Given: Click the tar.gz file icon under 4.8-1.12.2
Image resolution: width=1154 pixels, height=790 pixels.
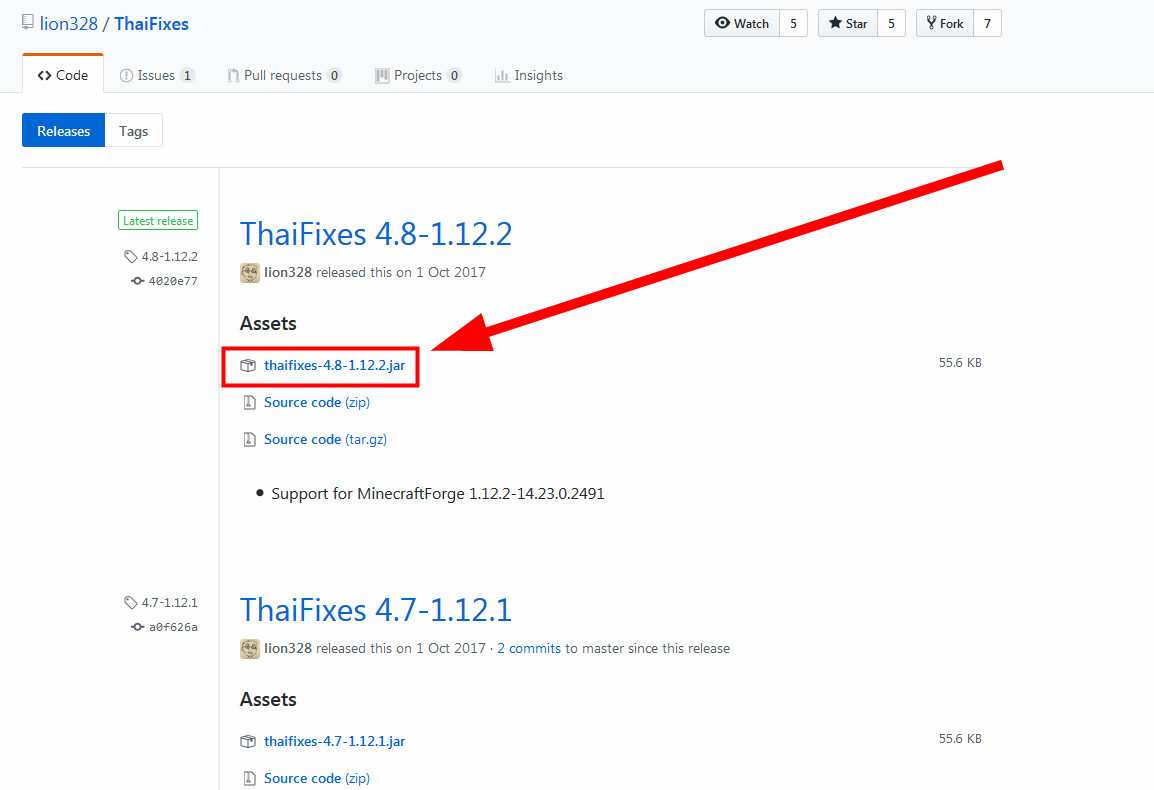Looking at the screenshot, I should [x=249, y=440].
